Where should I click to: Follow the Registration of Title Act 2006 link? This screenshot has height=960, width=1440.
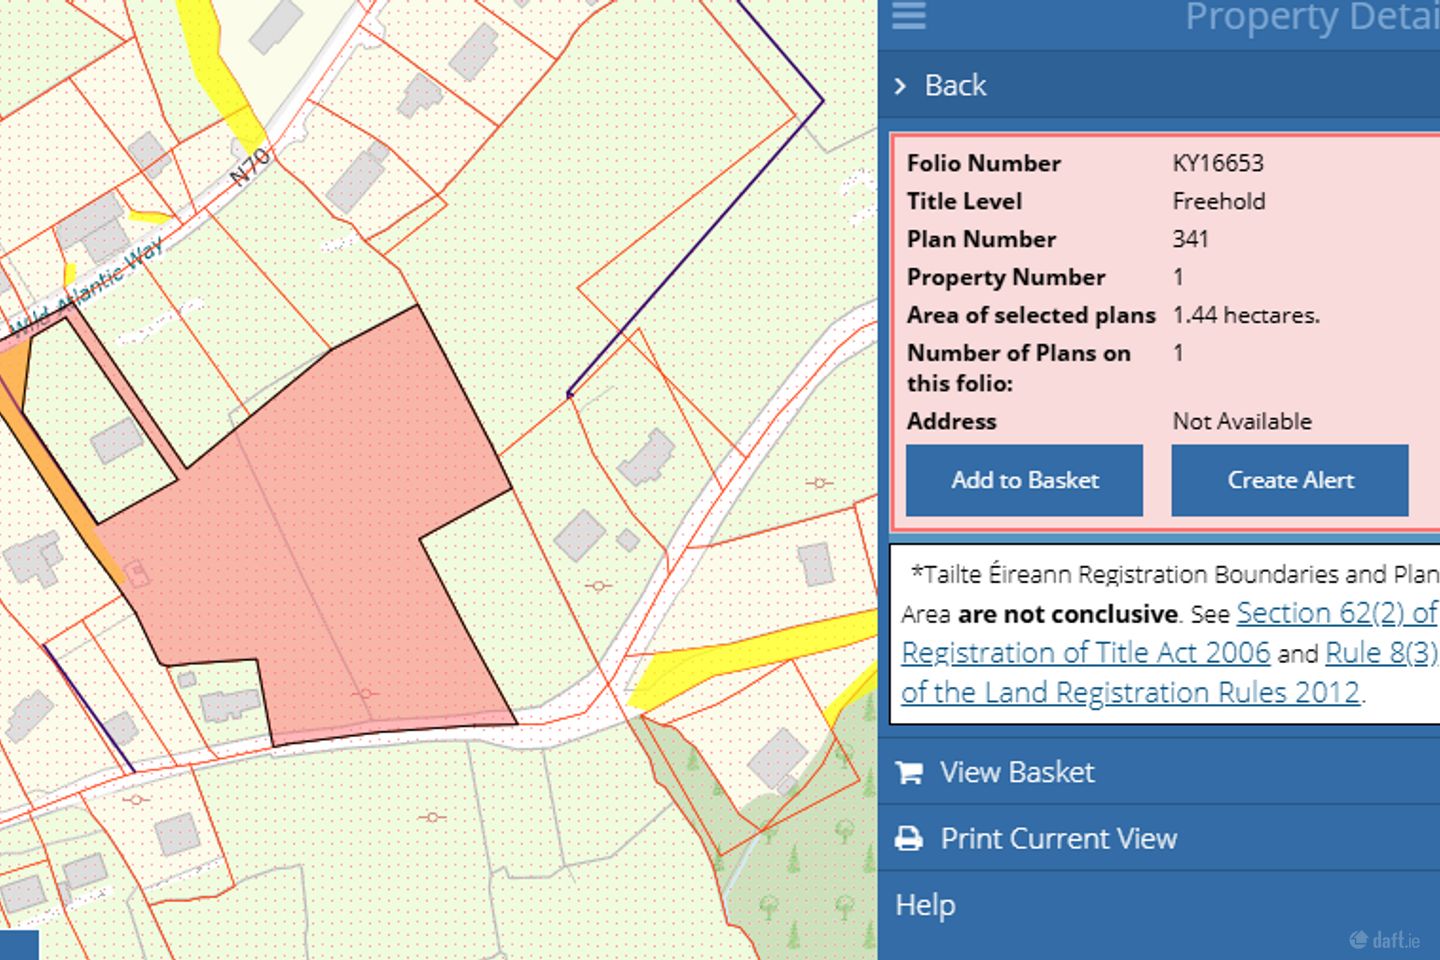click(x=1085, y=653)
